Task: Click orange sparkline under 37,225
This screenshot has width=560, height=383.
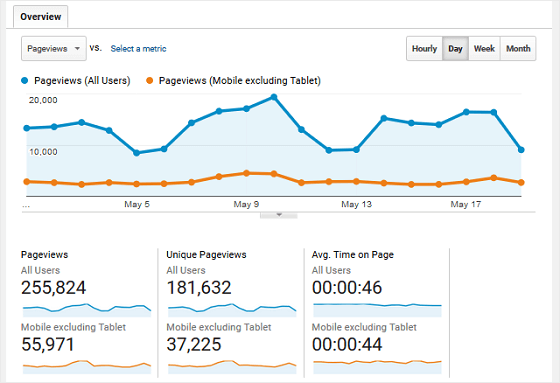Action: coord(232,367)
